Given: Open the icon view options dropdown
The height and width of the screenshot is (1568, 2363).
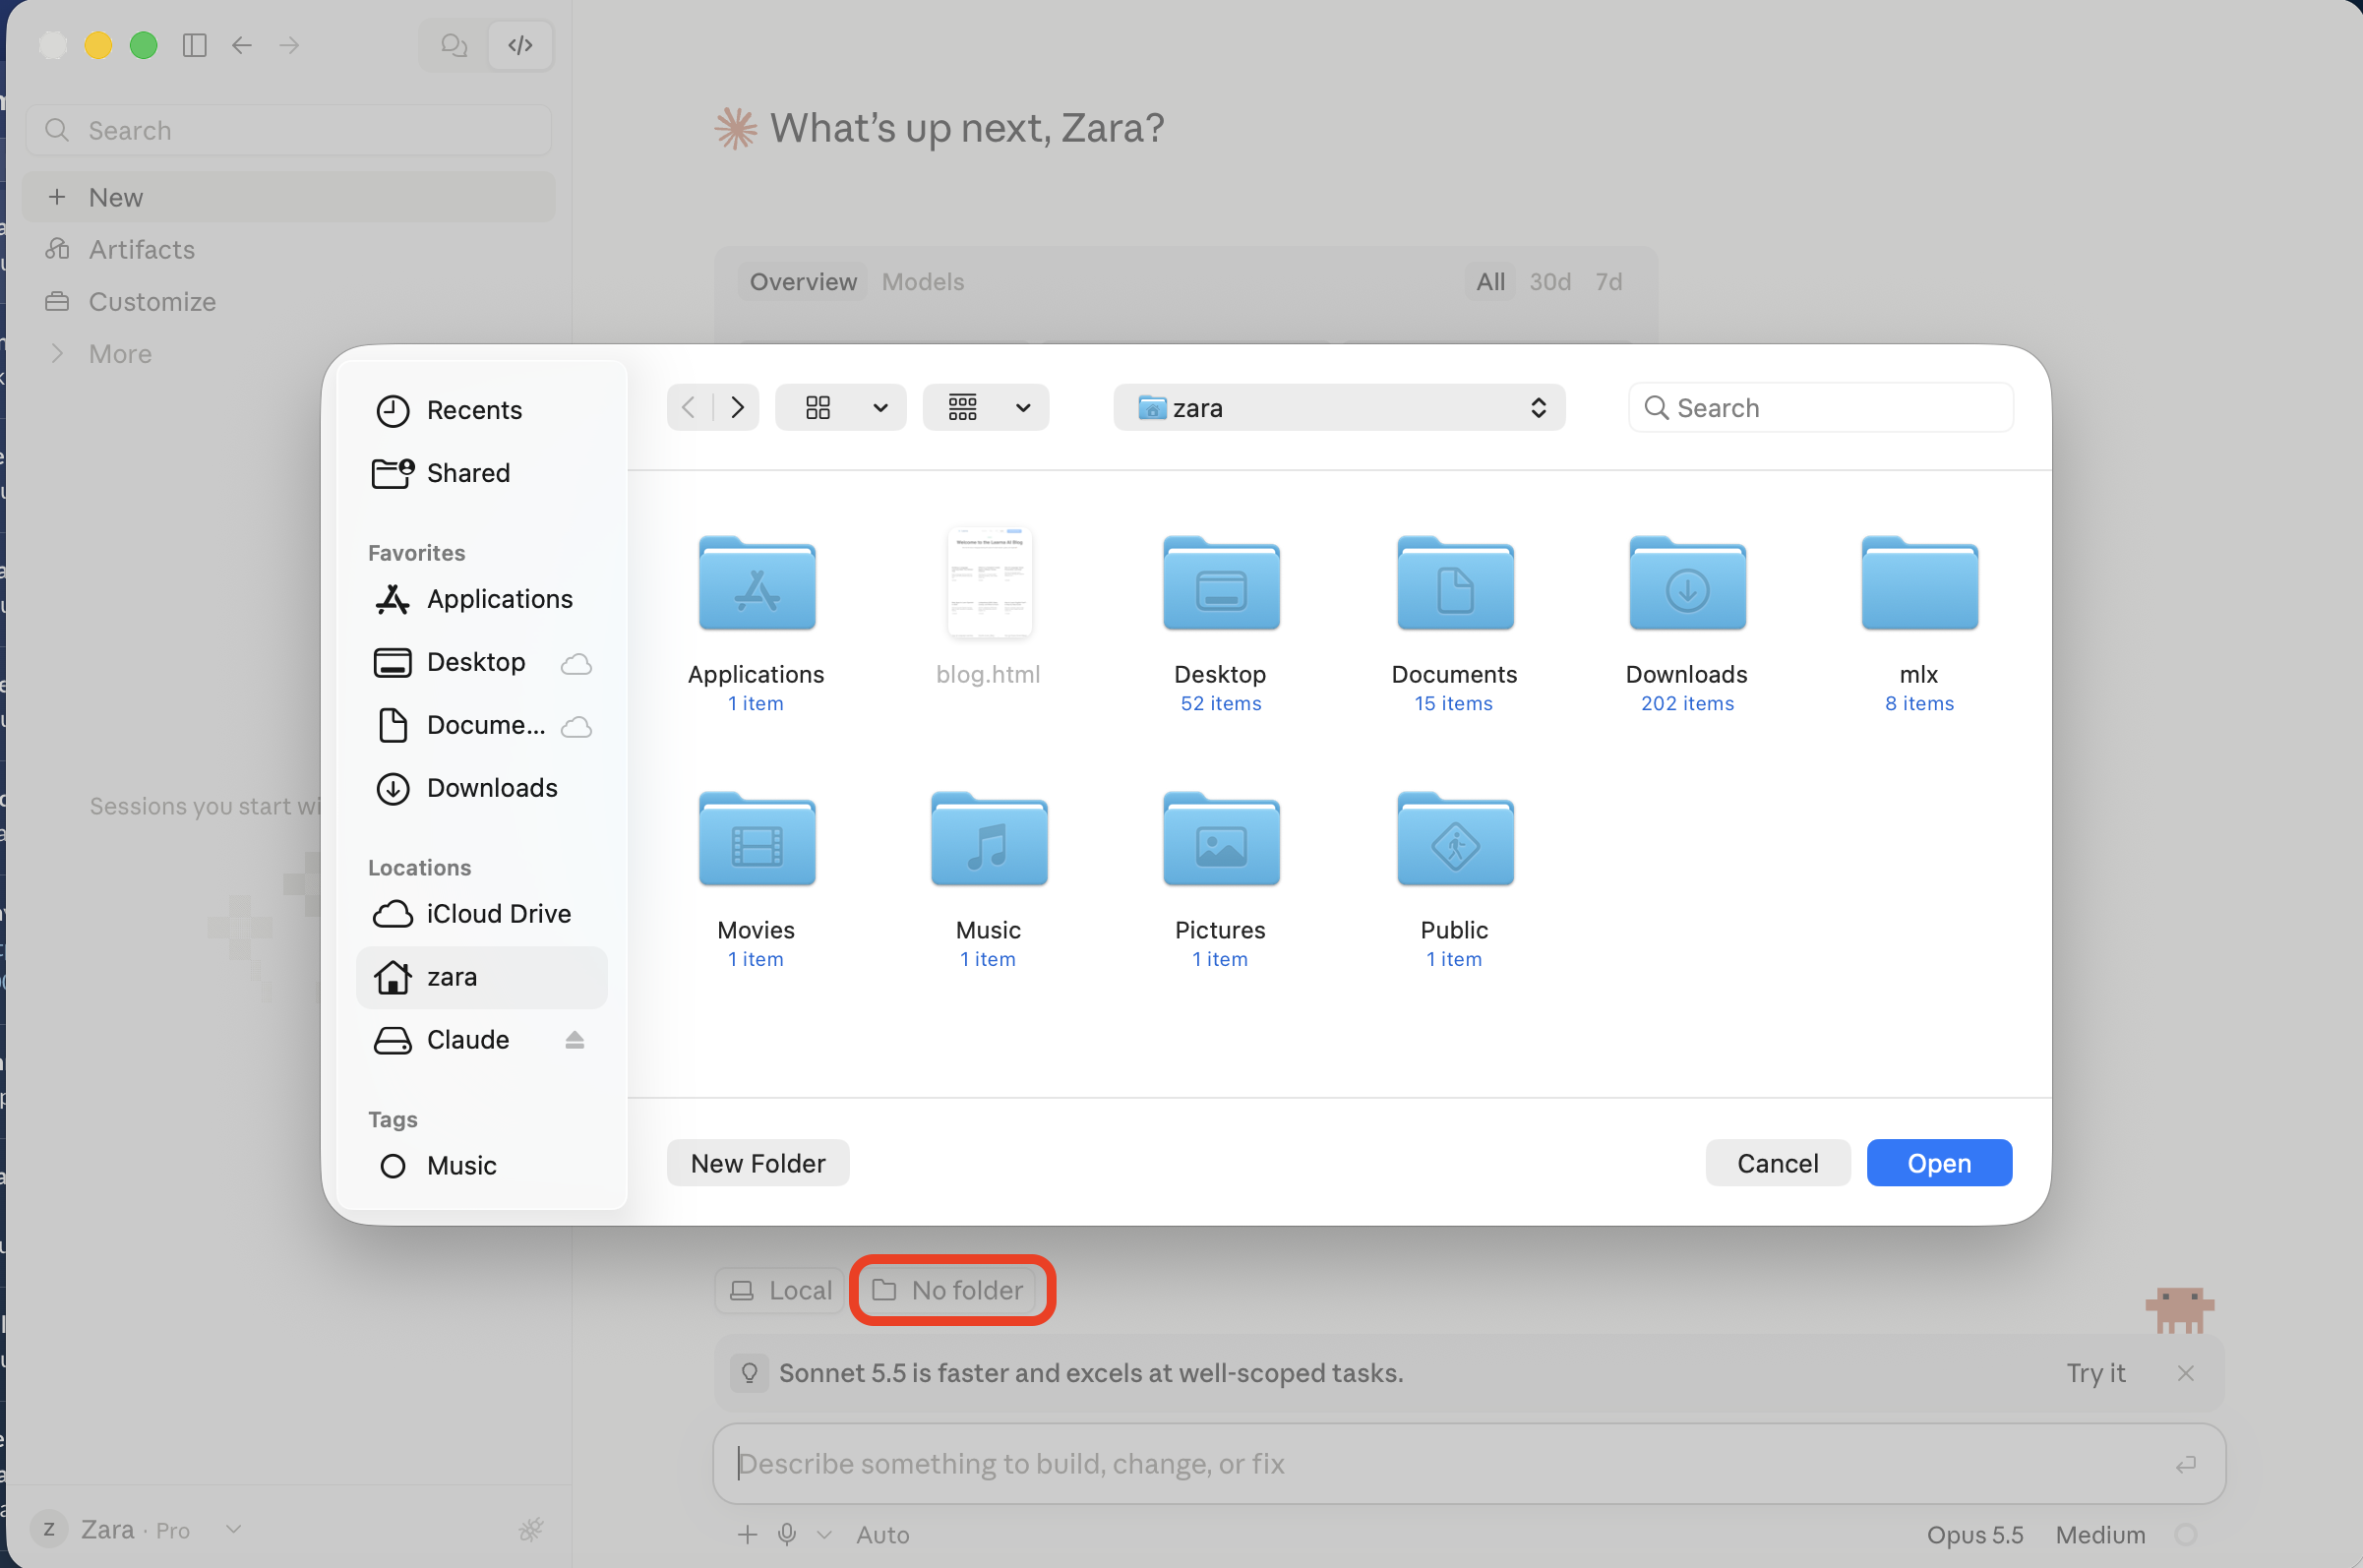Looking at the screenshot, I should (x=840, y=407).
